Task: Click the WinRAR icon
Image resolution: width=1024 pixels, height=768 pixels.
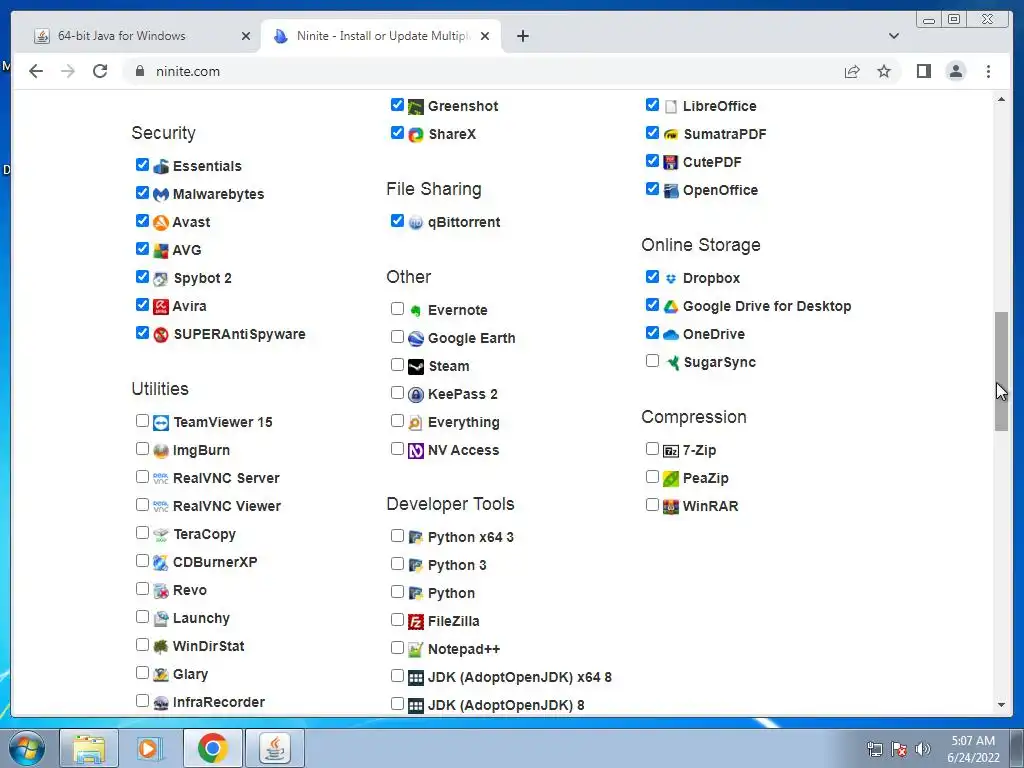Action: tap(671, 506)
